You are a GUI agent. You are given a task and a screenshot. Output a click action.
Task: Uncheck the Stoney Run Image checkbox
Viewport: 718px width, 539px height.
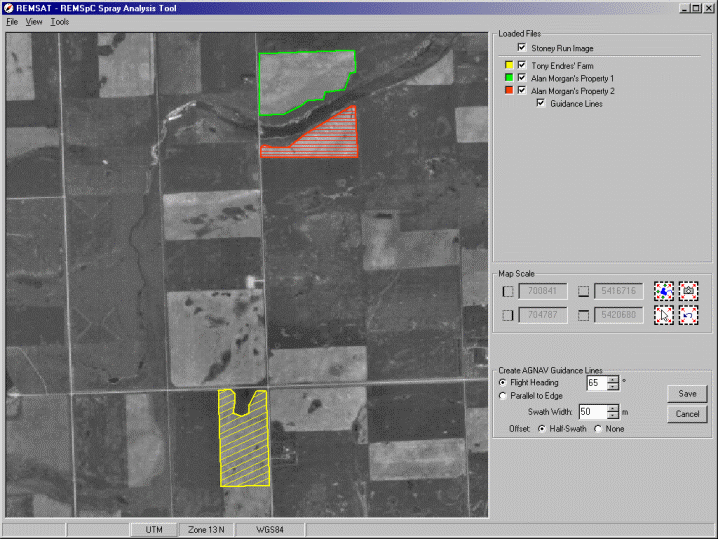pyautogui.click(x=521, y=47)
